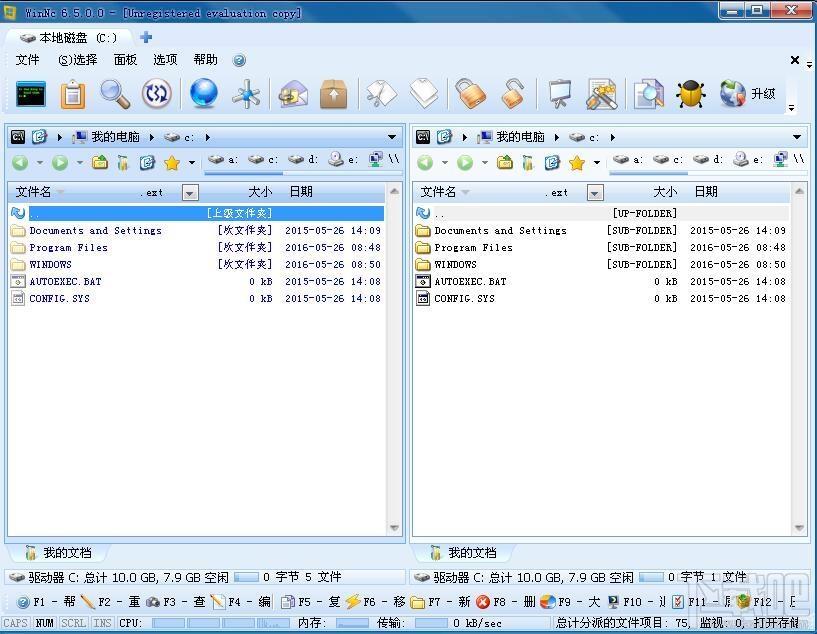Image resolution: width=817 pixels, height=634 pixels.
Task: Expand left panel favorites star dropdown arrow
Action: click(192, 163)
